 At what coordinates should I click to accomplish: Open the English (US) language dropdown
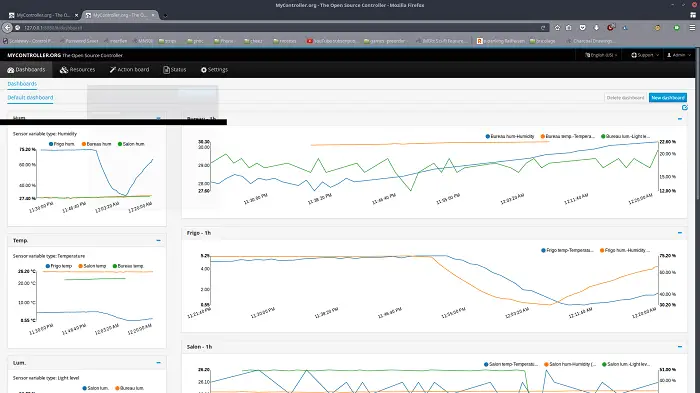601,55
